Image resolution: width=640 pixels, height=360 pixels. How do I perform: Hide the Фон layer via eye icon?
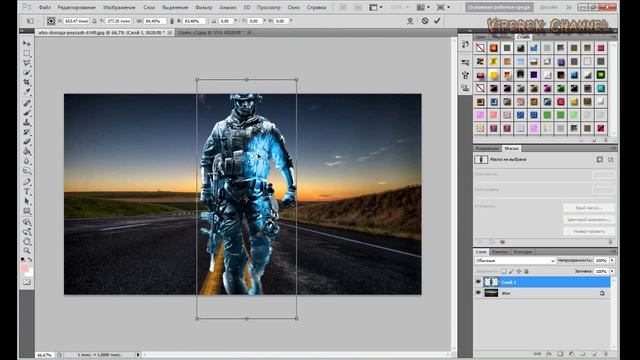pyautogui.click(x=478, y=293)
